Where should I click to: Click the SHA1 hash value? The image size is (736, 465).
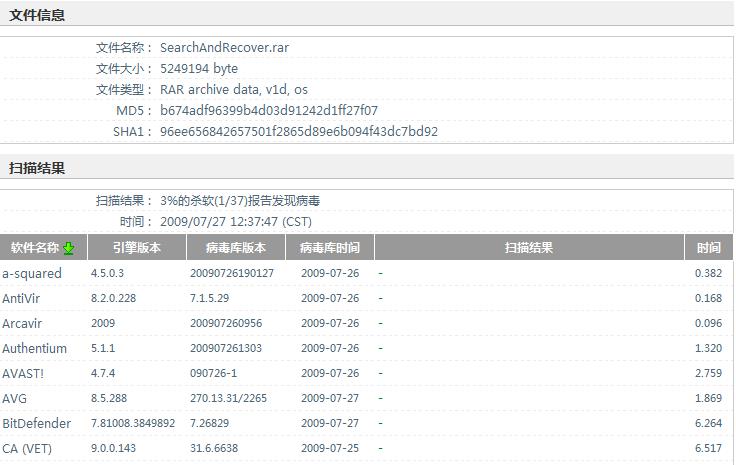coord(298,131)
